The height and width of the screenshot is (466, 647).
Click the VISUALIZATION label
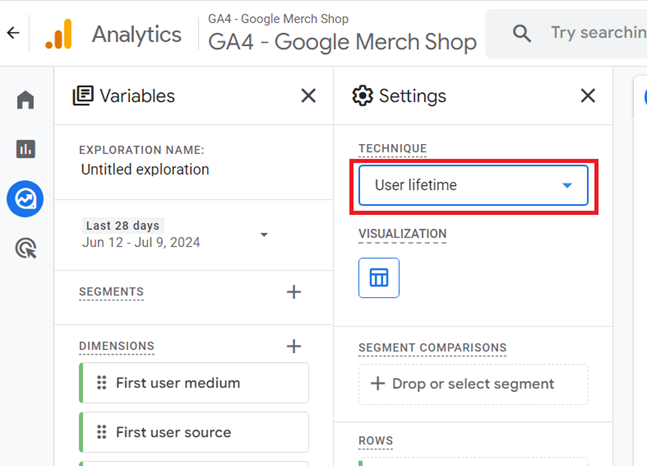(x=402, y=234)
